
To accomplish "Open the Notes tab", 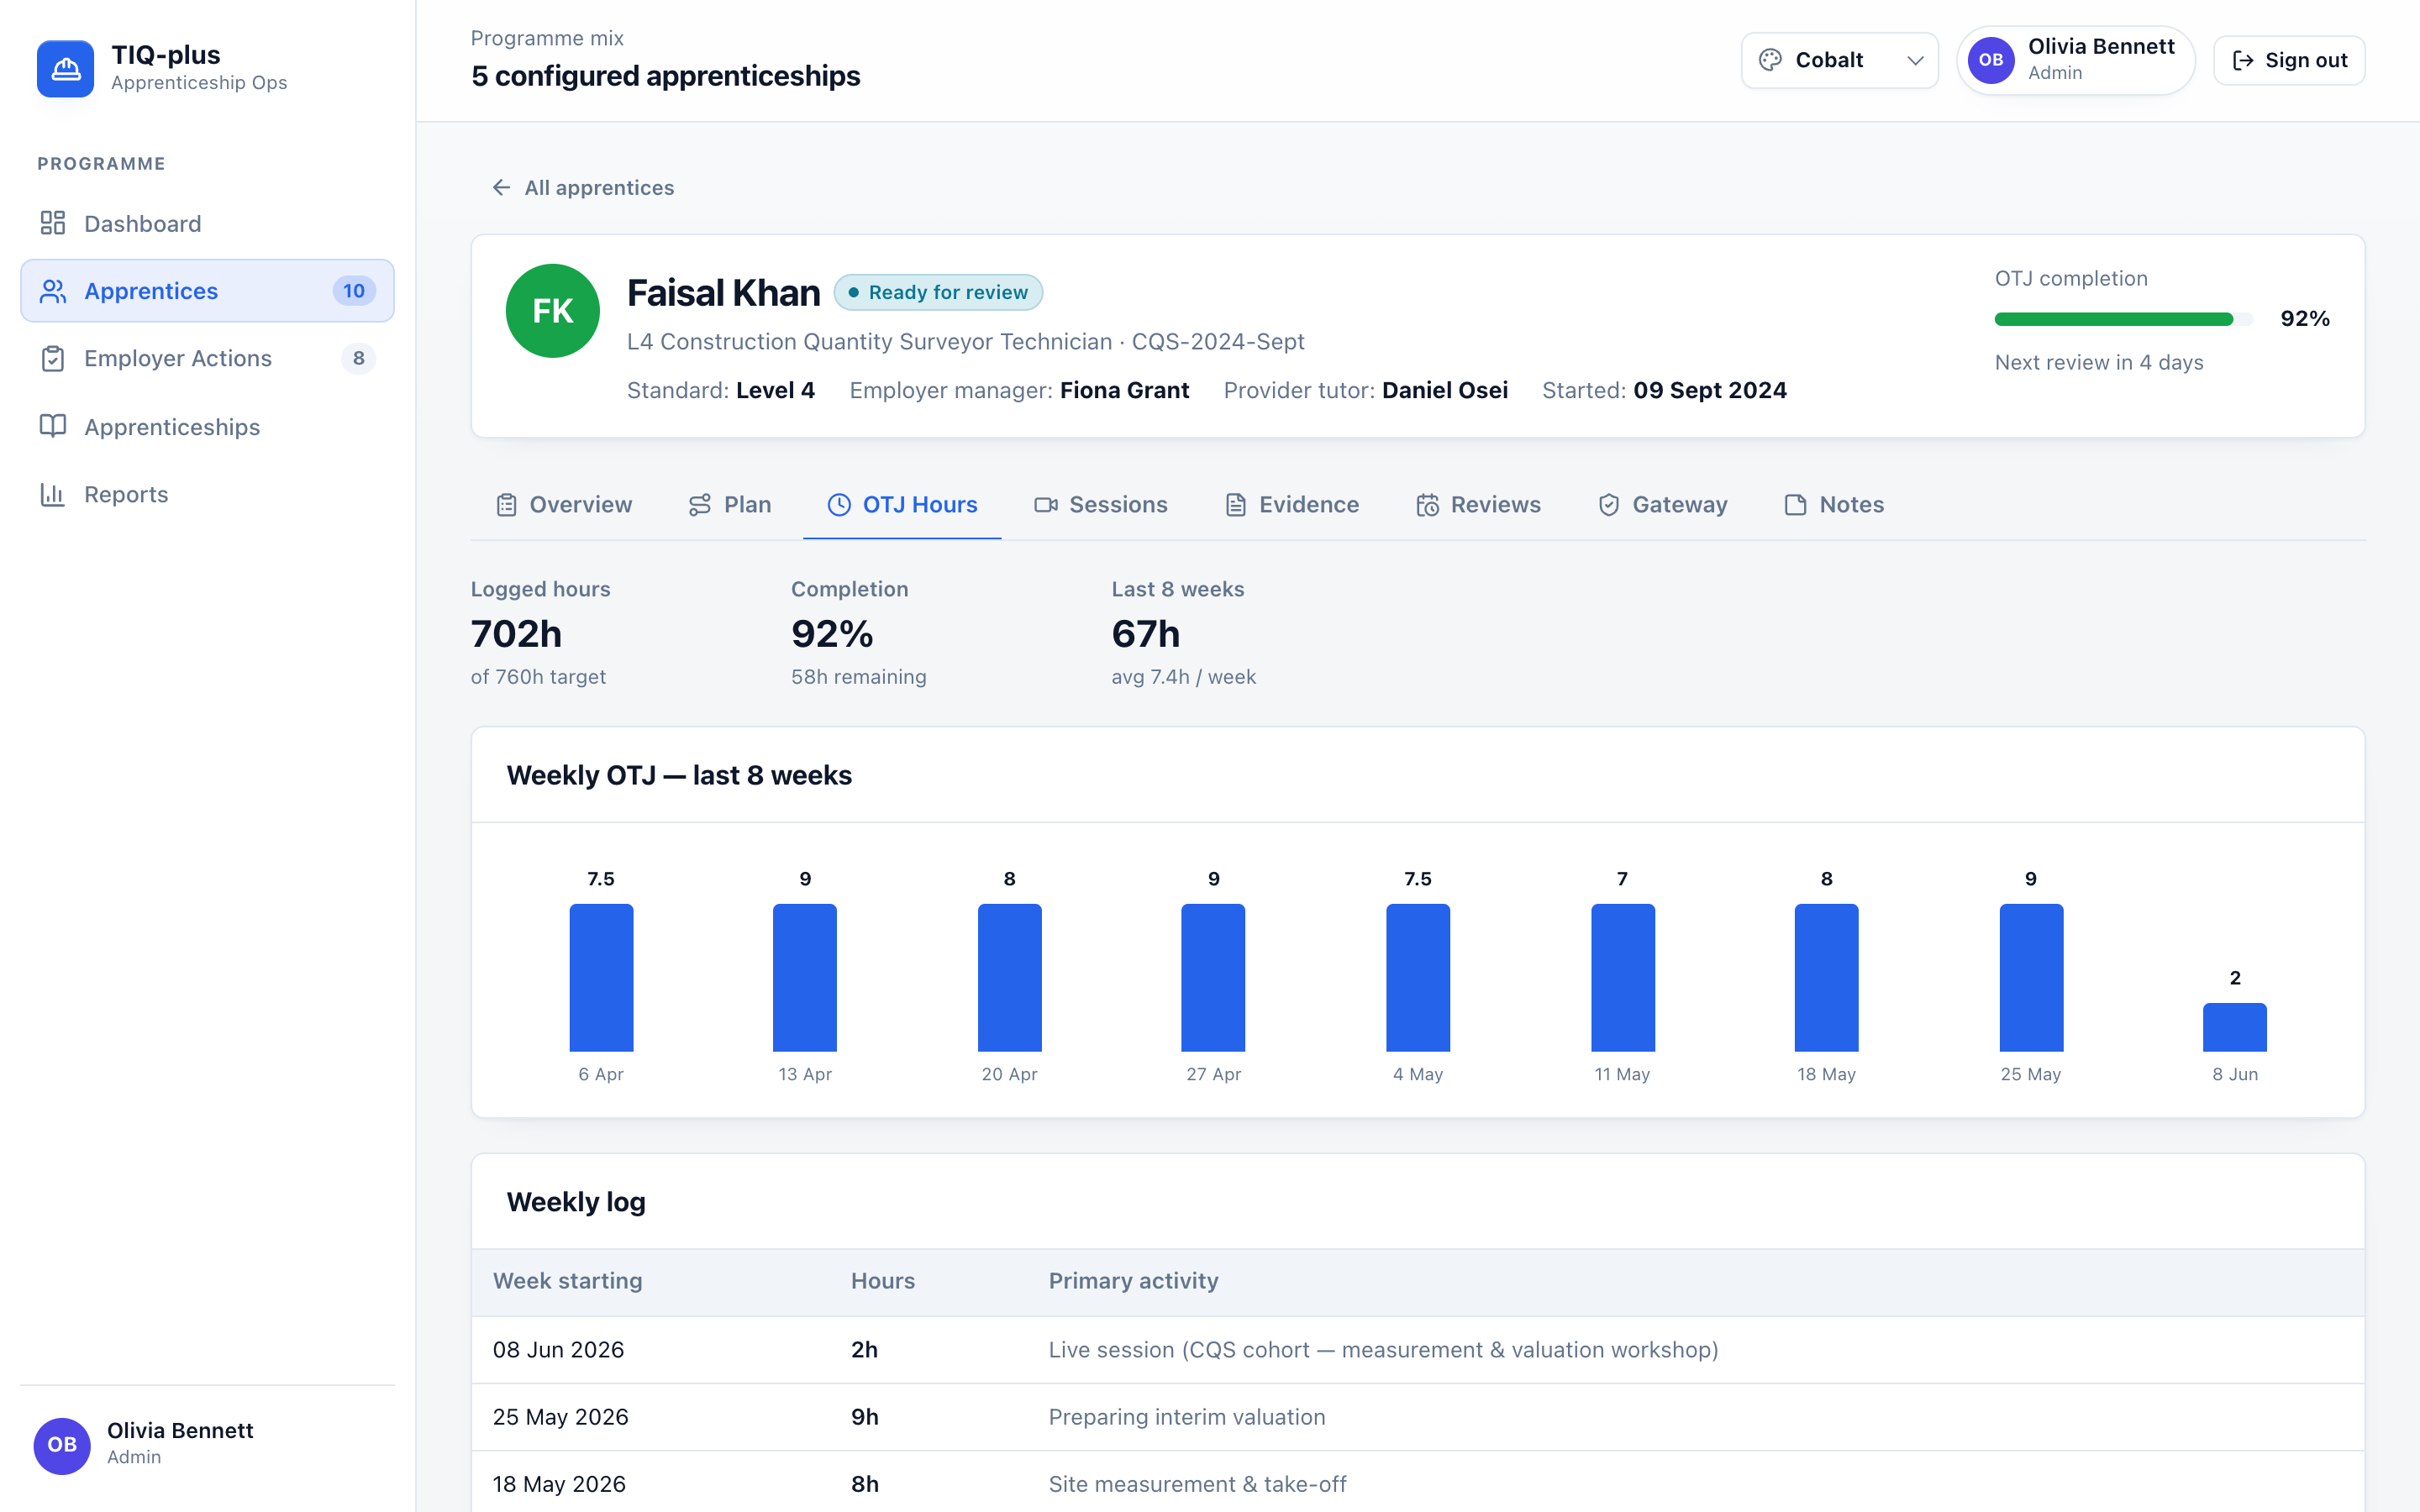I will 1834,505.
